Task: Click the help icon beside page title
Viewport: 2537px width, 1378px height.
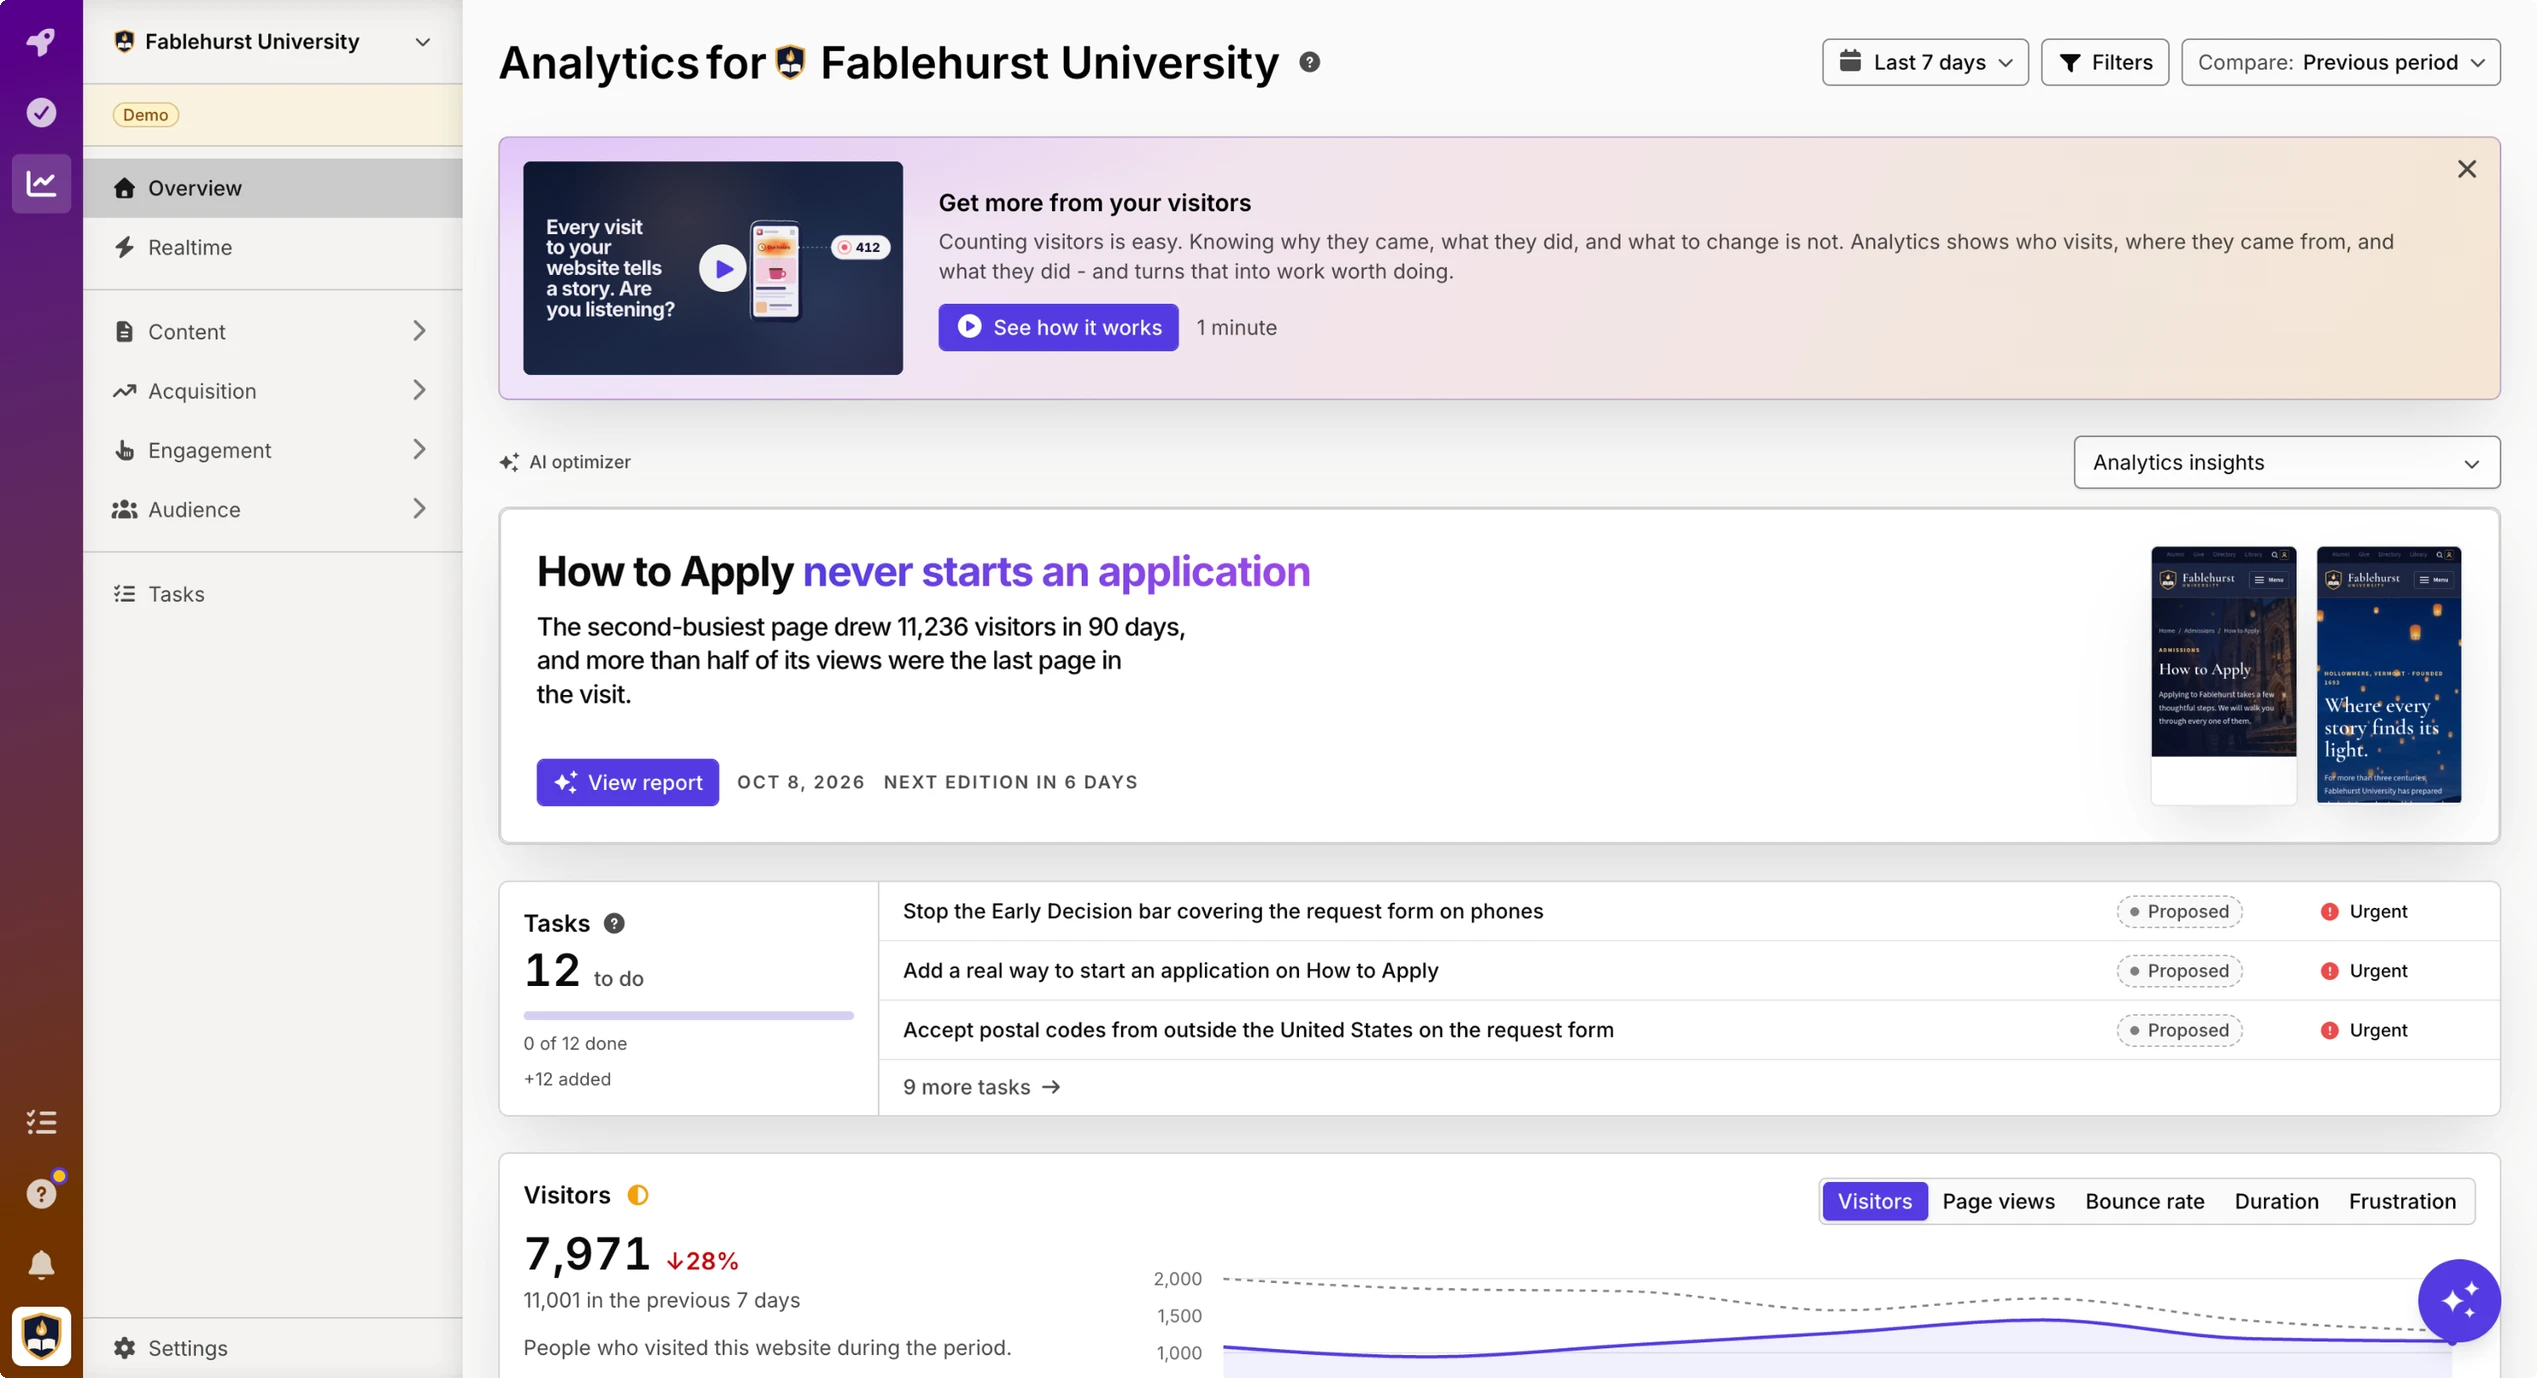Action: tap(1309, 62)
